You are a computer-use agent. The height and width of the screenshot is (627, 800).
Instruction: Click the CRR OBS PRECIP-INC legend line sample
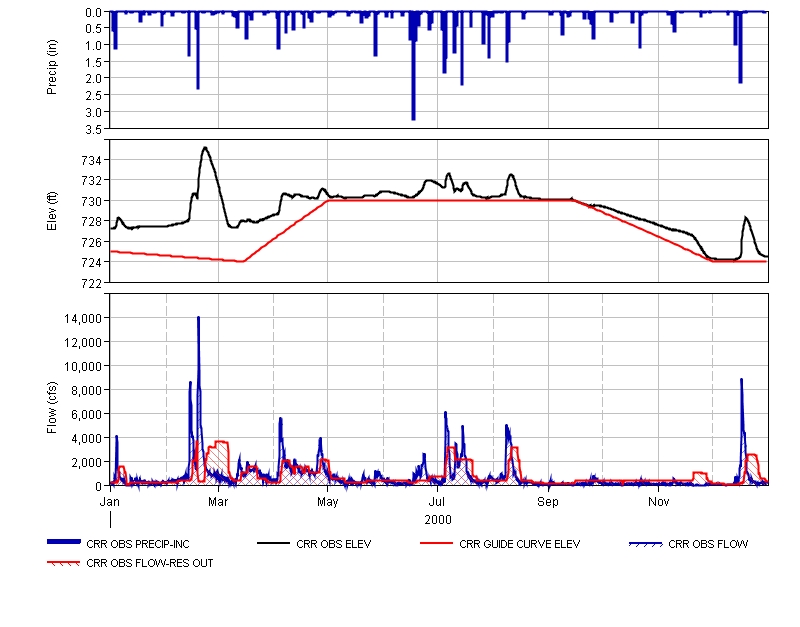[x=66, y=544]
